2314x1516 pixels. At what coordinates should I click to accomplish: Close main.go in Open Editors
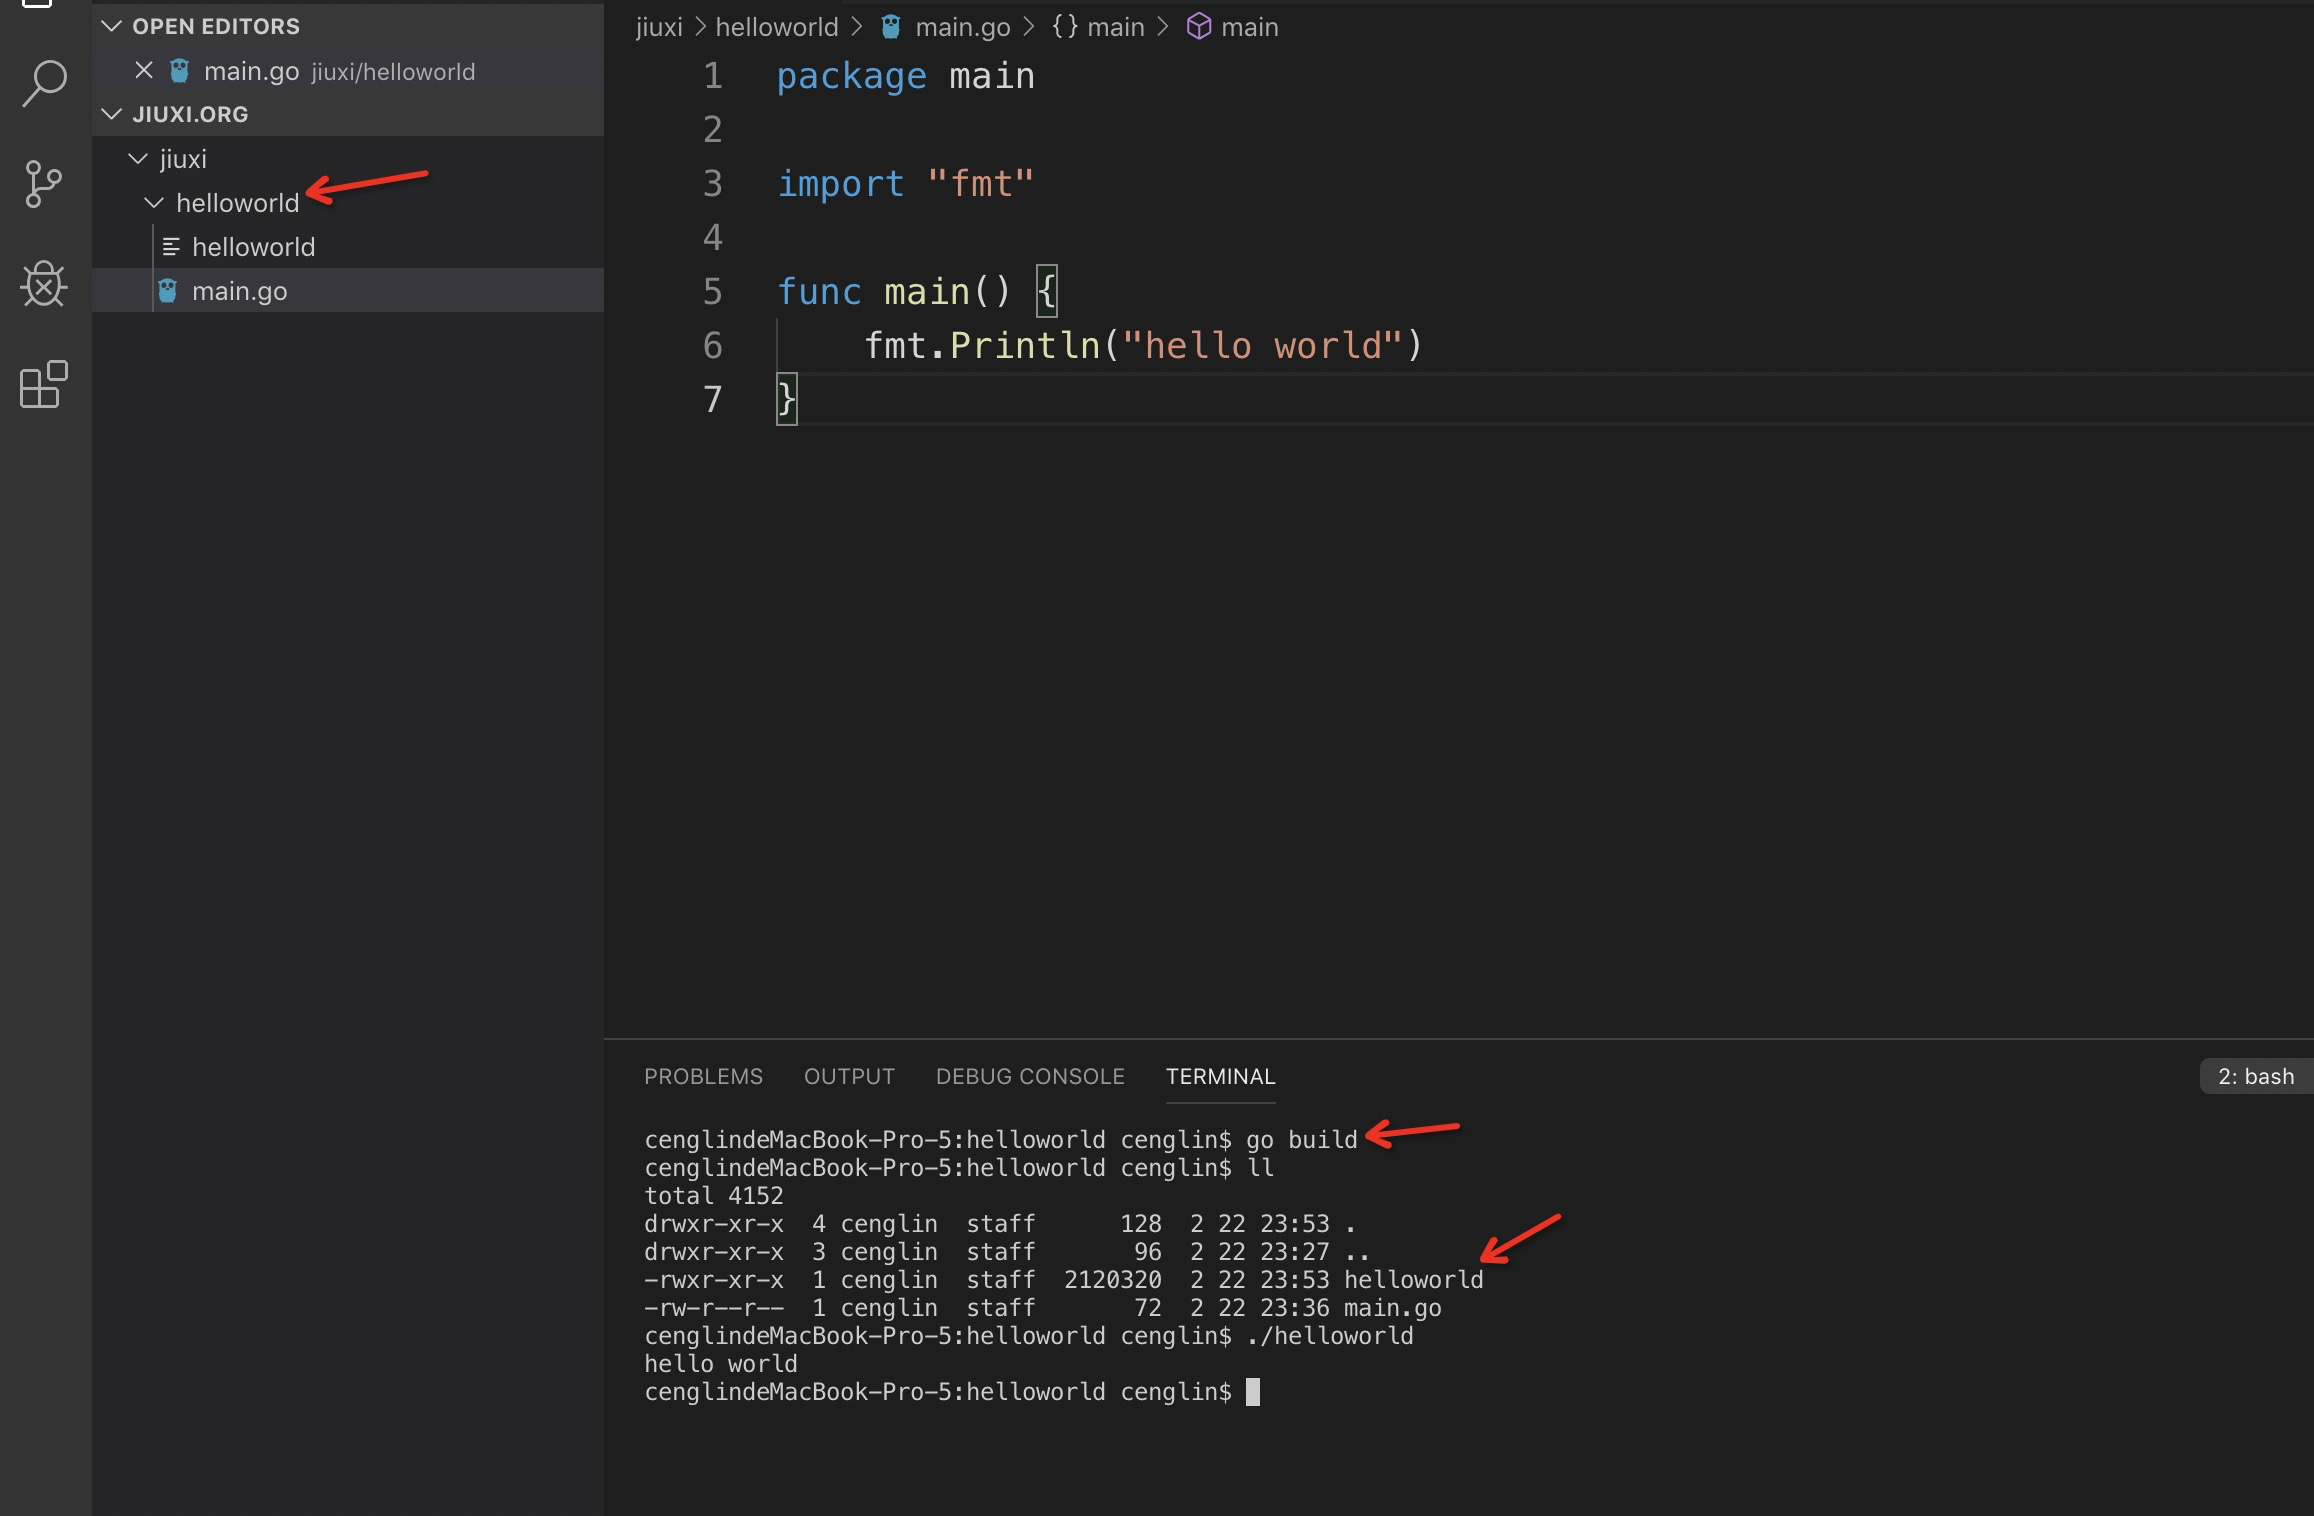click(x=144, y=71)
